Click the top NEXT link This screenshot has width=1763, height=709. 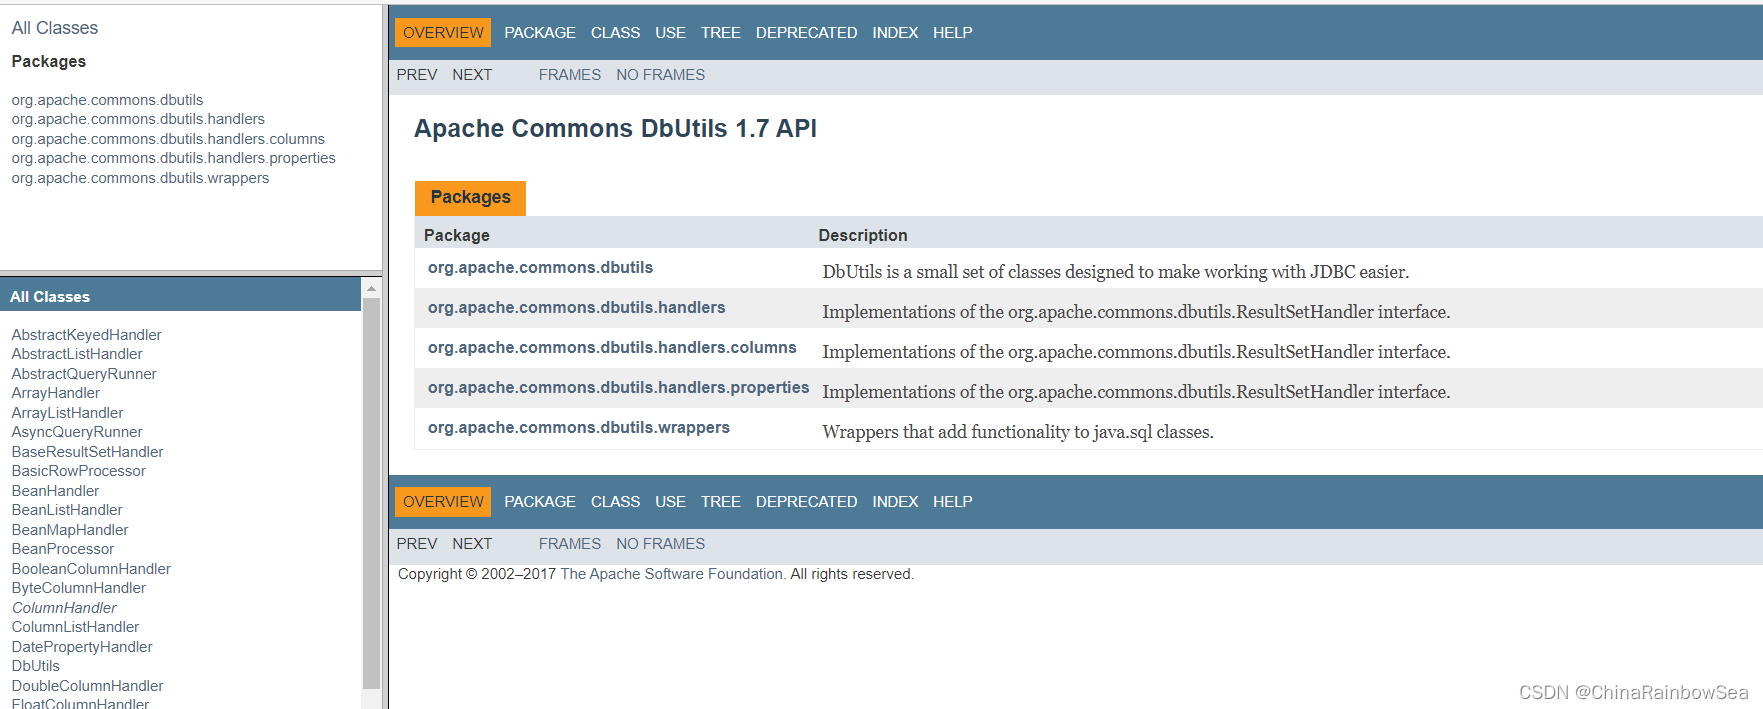tap(472, 75)
